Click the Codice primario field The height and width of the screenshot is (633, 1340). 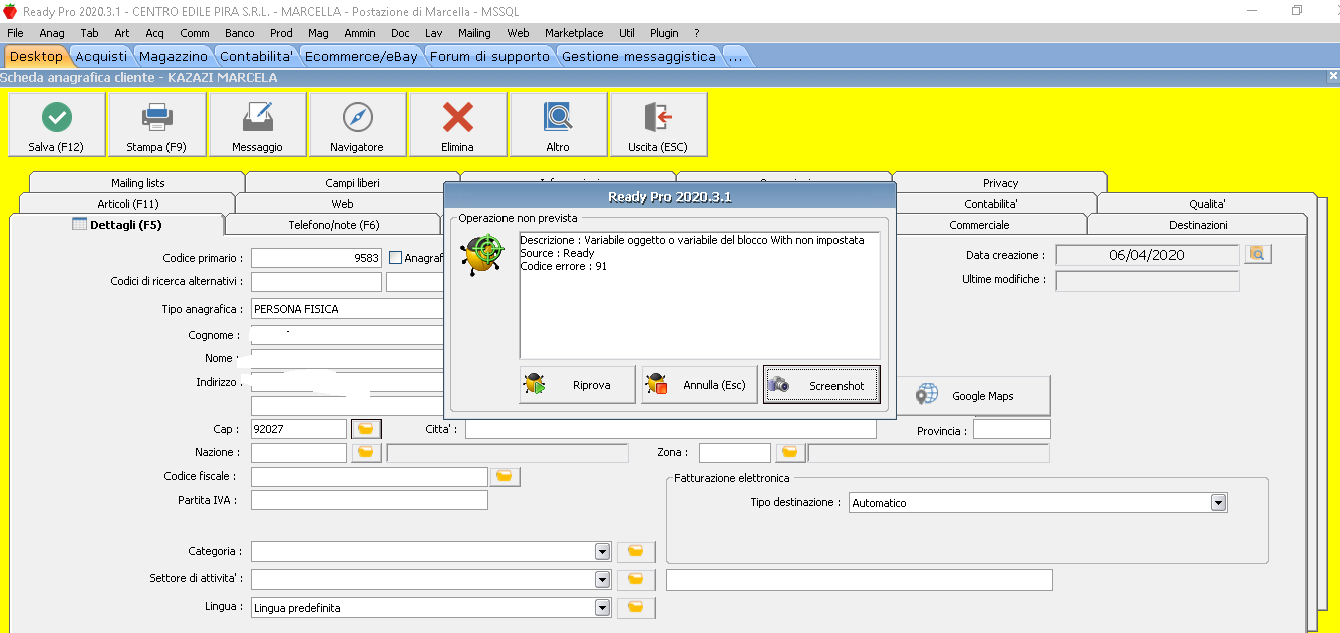[x=316, y=258]
